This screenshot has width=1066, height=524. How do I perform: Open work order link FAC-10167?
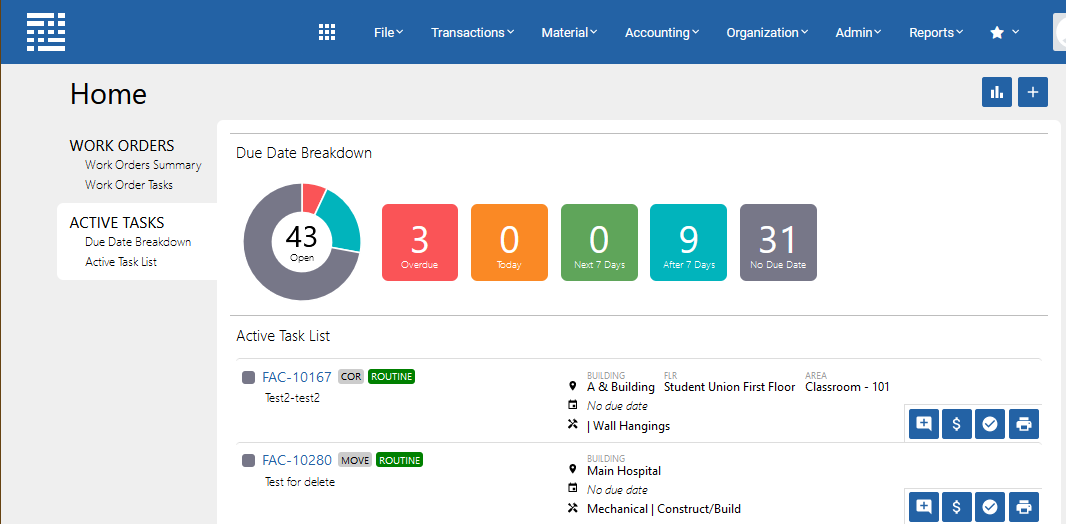(296, 377)
